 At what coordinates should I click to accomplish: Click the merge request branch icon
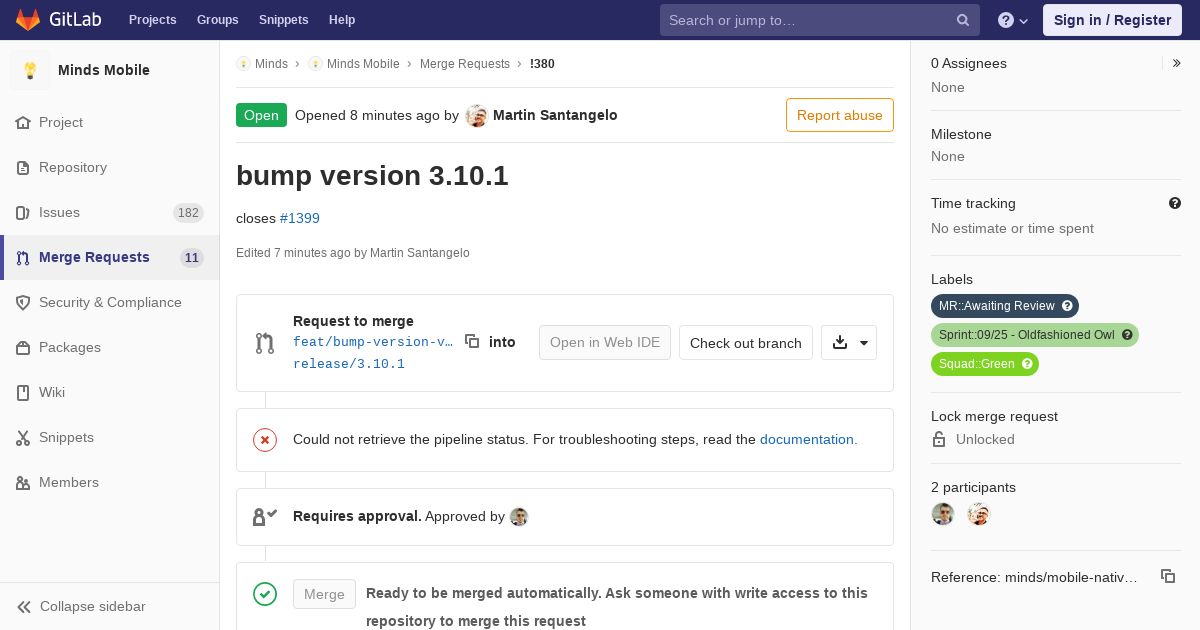(x=265, y=343)
